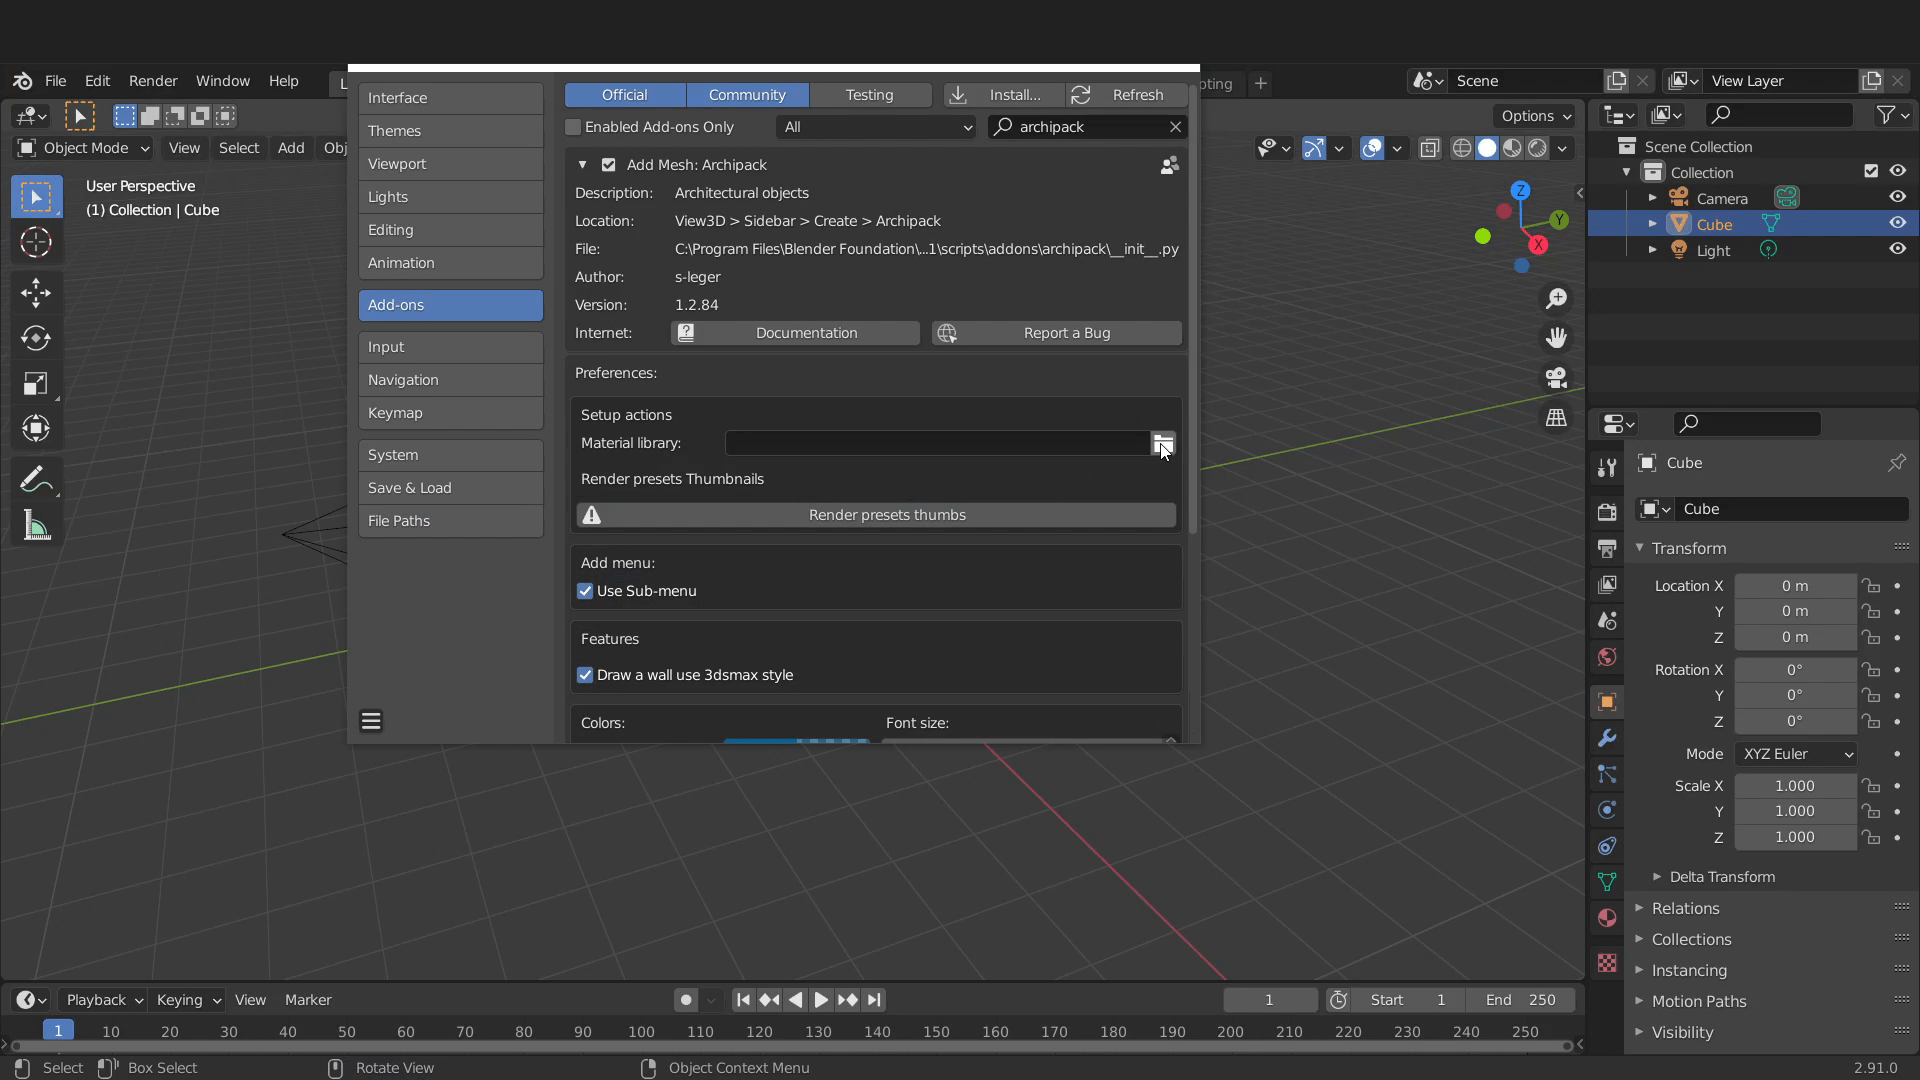Switch viewport to rendered shading mode
The image size is (1920, 1080).
pos(1539,147)
